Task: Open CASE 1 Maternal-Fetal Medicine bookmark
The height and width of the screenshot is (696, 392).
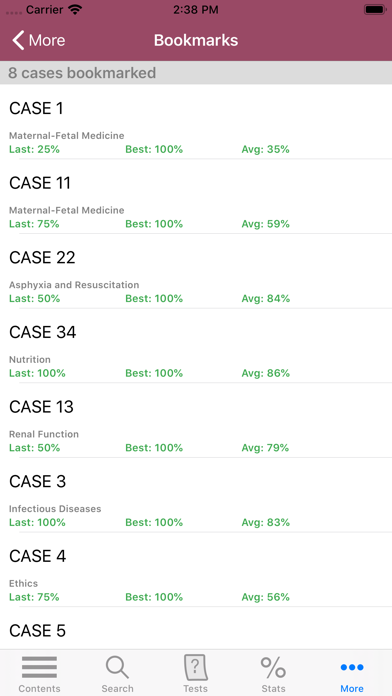Action: [196, 121]
